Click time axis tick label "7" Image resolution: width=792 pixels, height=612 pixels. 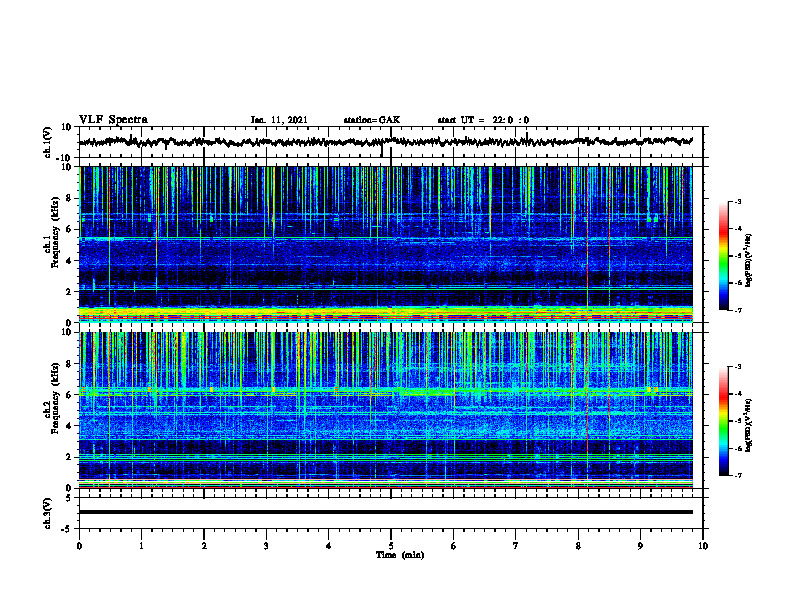point(516,546)
